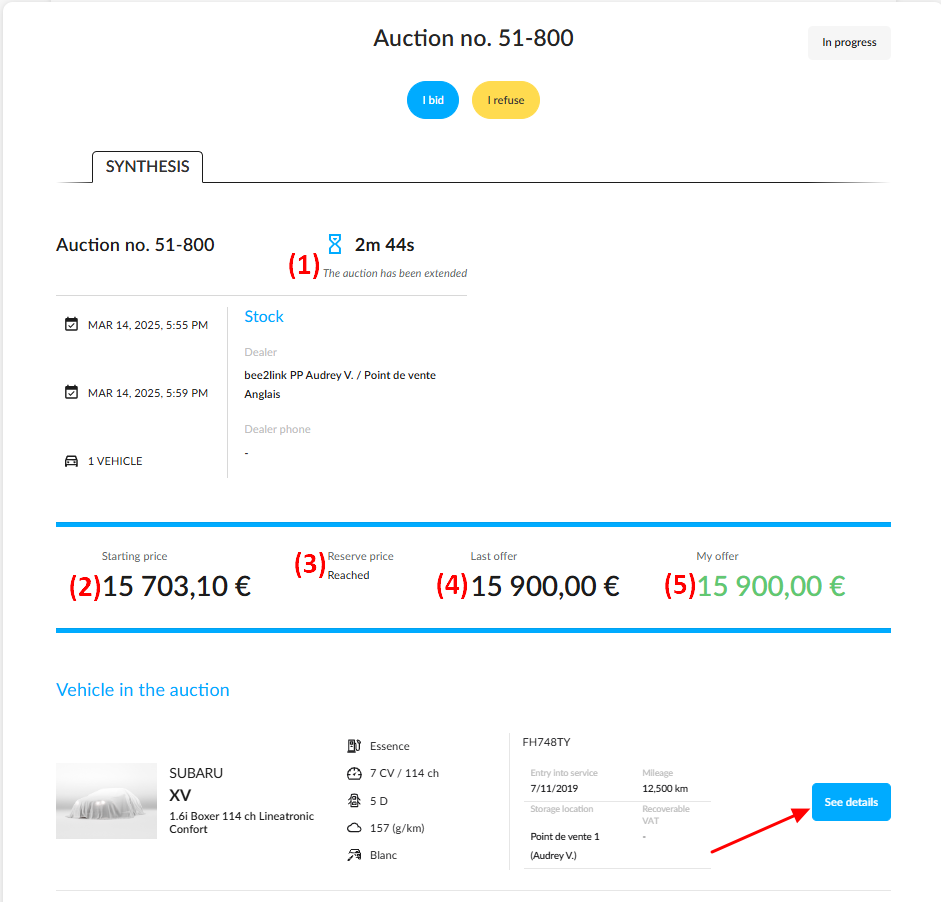The height and width of the screenshot is (902, 941).
Task: Click calendar icon next to 5:55 PM
Action: point(71,324)
